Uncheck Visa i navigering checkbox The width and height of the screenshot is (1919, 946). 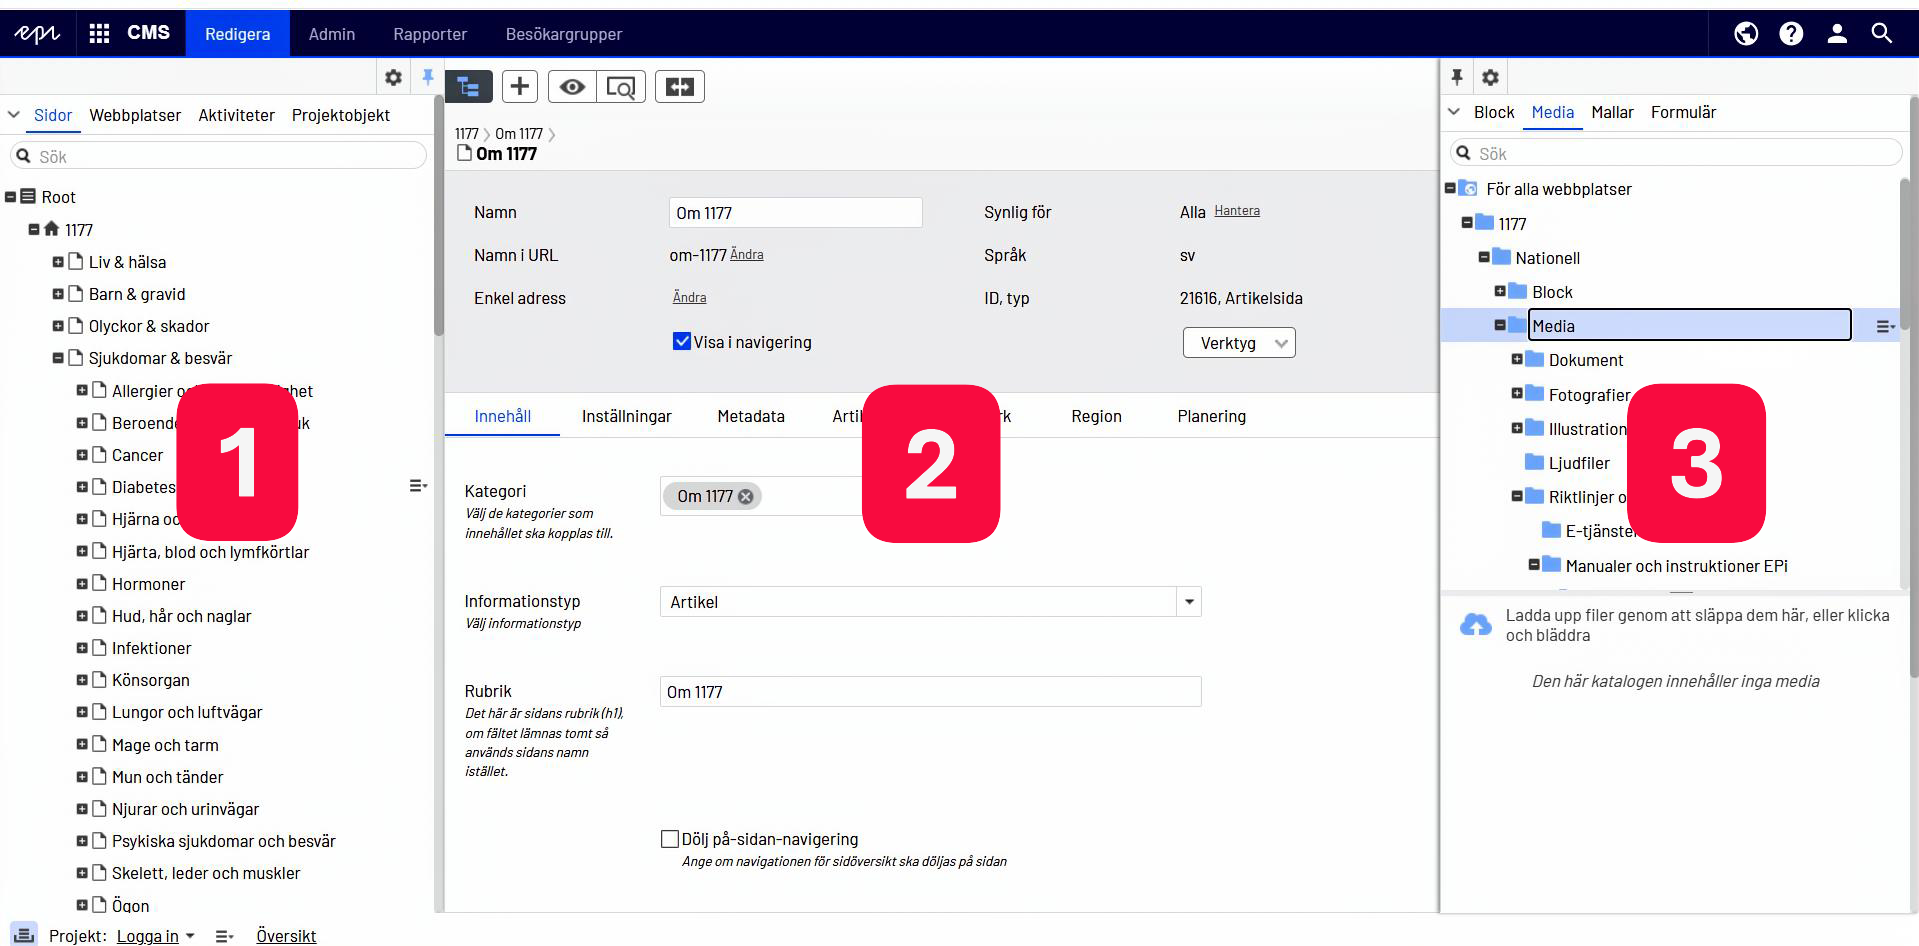(x=682, y=342)
